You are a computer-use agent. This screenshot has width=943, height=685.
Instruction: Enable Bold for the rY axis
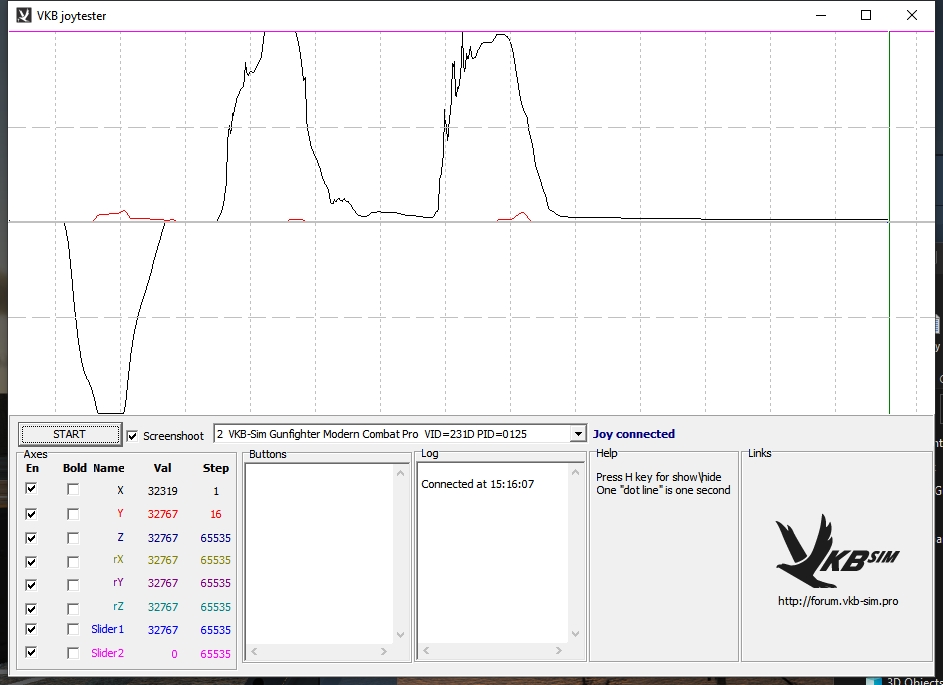tap(73, 585)
